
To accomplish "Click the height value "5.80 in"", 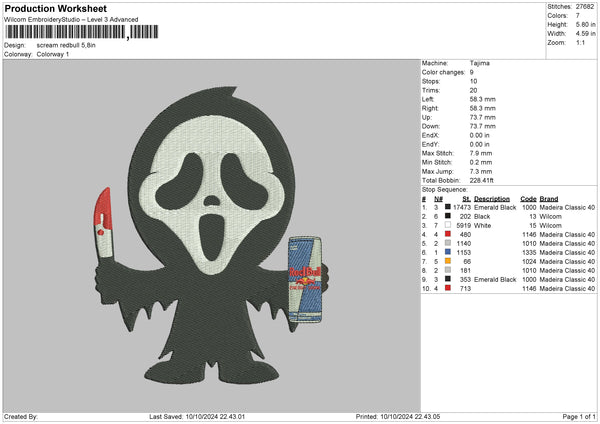I will [x=585, y=24].
